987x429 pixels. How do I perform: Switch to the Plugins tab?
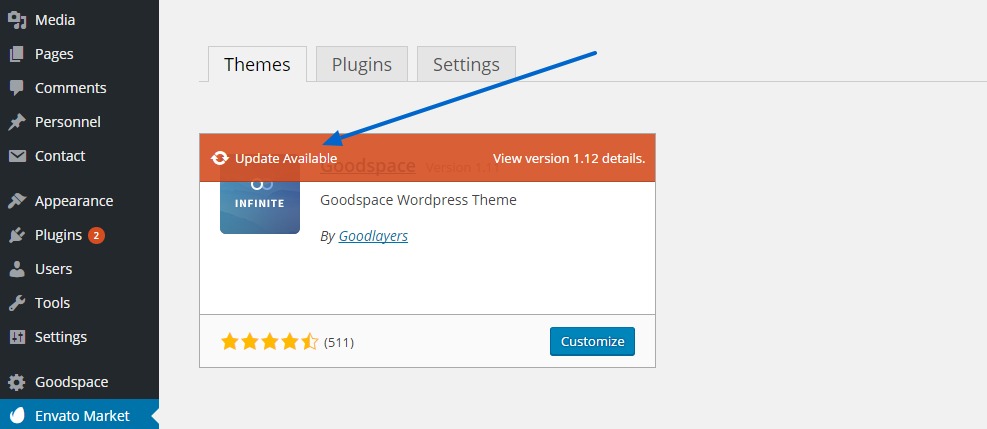pyautogui.click(x=361, y=65)
